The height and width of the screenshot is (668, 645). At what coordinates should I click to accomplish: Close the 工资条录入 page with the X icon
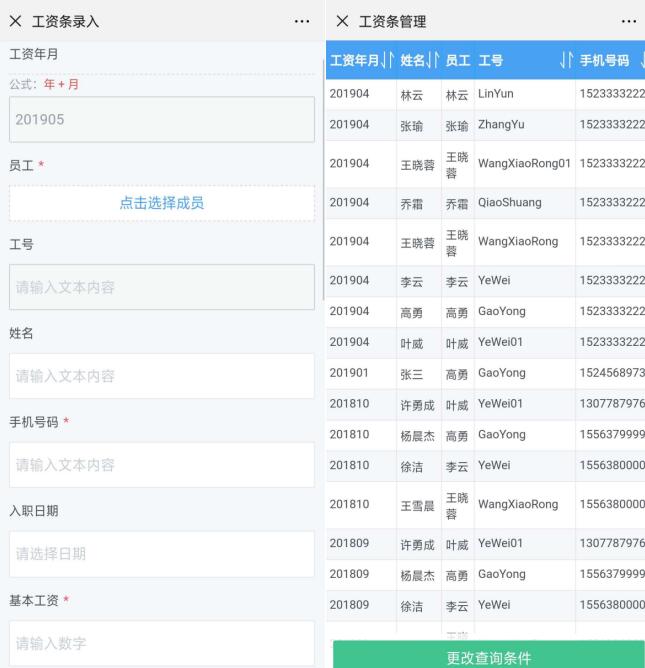tap(15, 21)
